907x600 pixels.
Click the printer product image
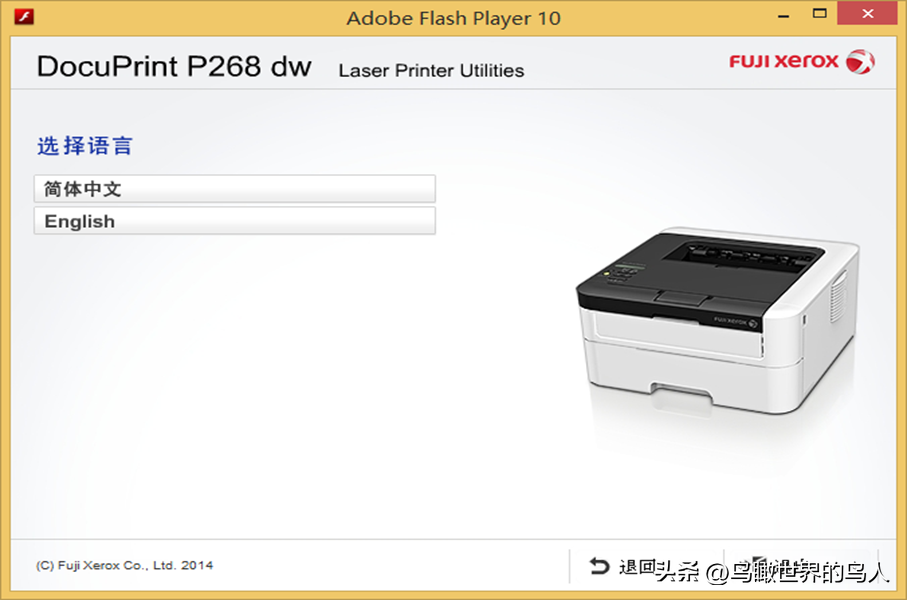tap(717, 322)
